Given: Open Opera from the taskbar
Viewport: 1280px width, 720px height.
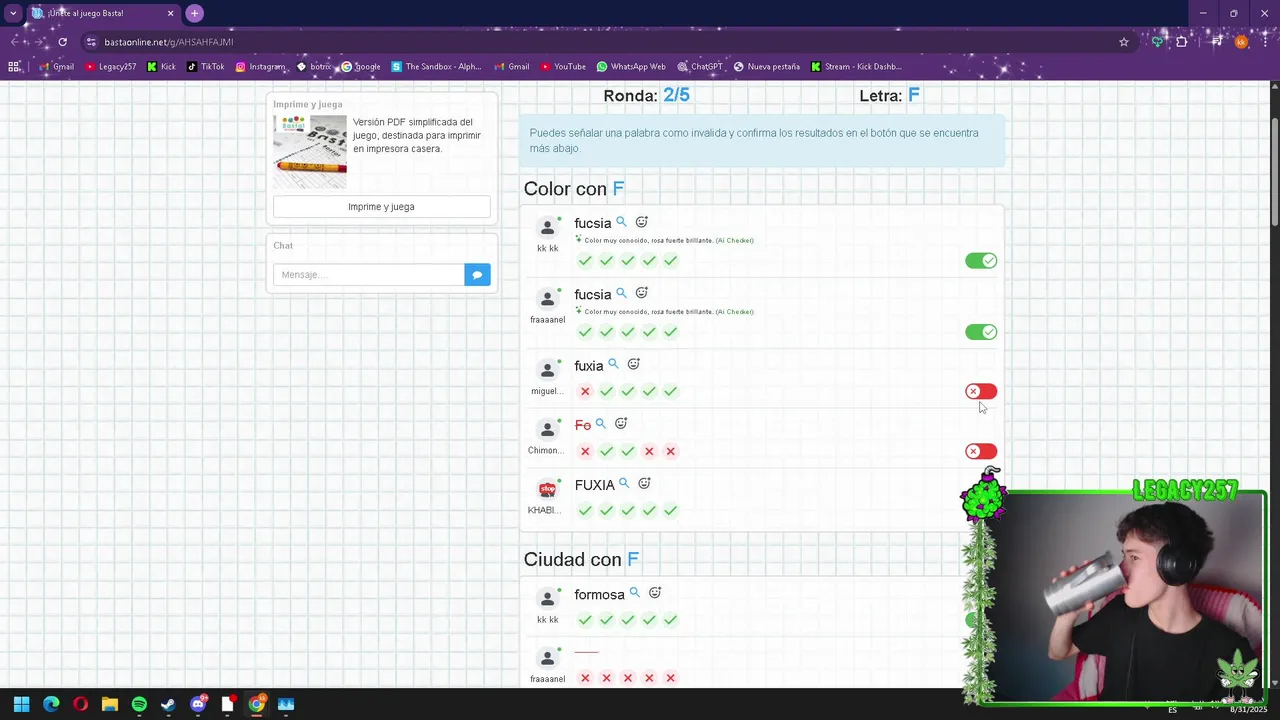Looking at the screenshot, I should click(x=80, y=704).
